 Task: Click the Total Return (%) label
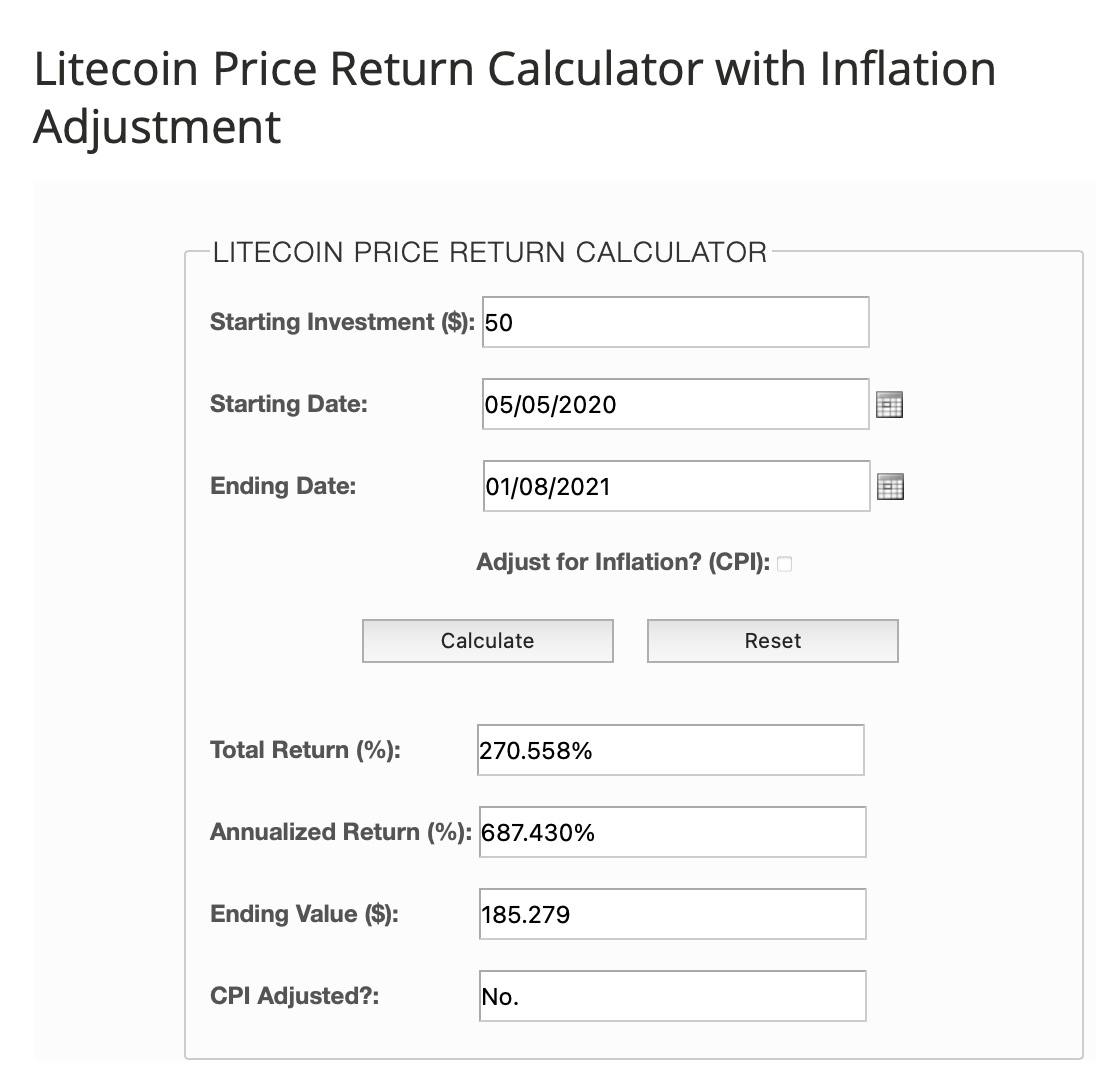pos(305,750)
